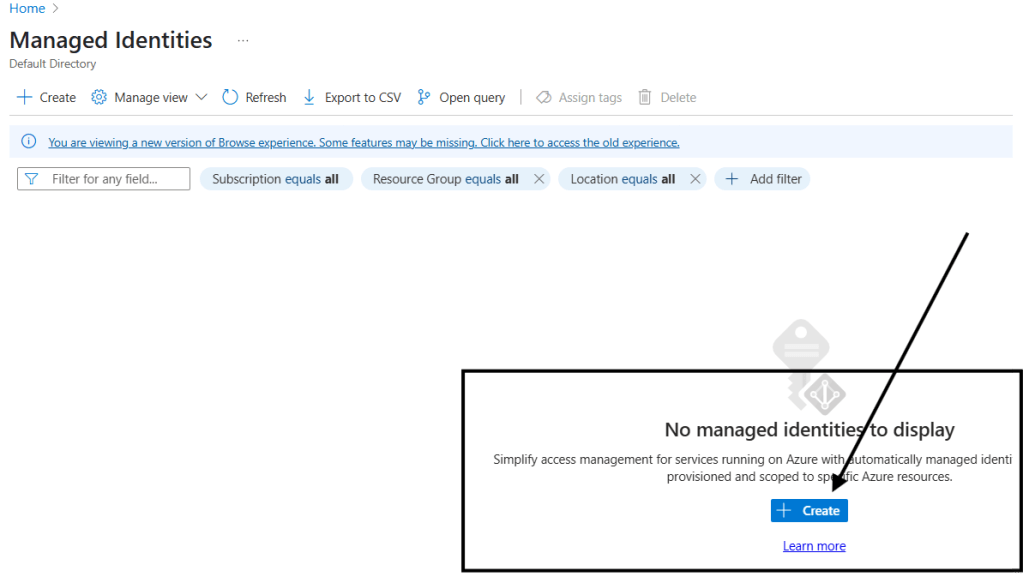Click the Delete trash can icon

click(645, 97)
